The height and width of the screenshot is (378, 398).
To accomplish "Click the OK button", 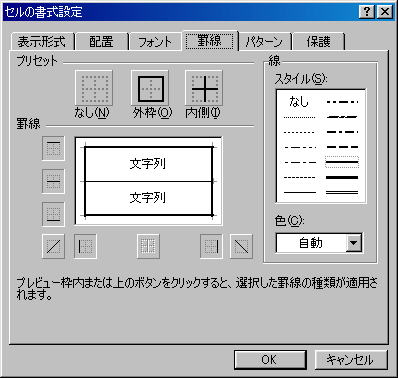I will [270, 360].
